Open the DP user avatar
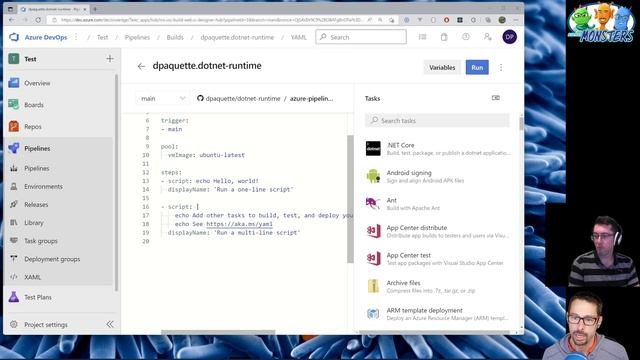The height and width of the screenshot is (360, 640). [509, 37]
